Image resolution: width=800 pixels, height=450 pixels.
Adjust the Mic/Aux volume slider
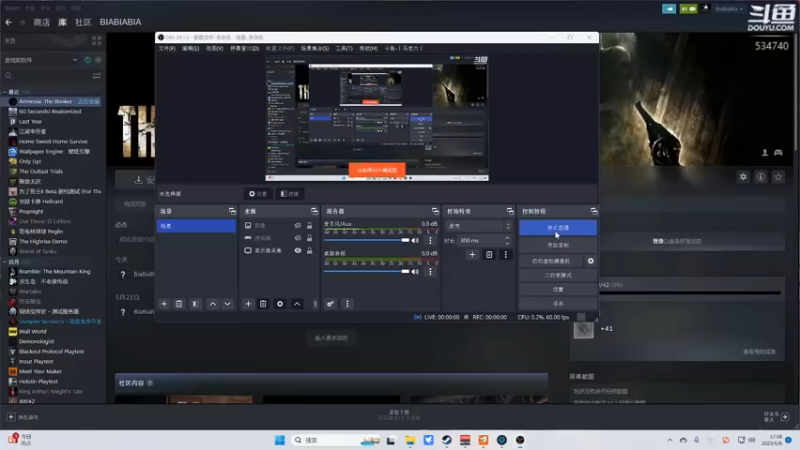pyautogui.click(x=366, y=240)
